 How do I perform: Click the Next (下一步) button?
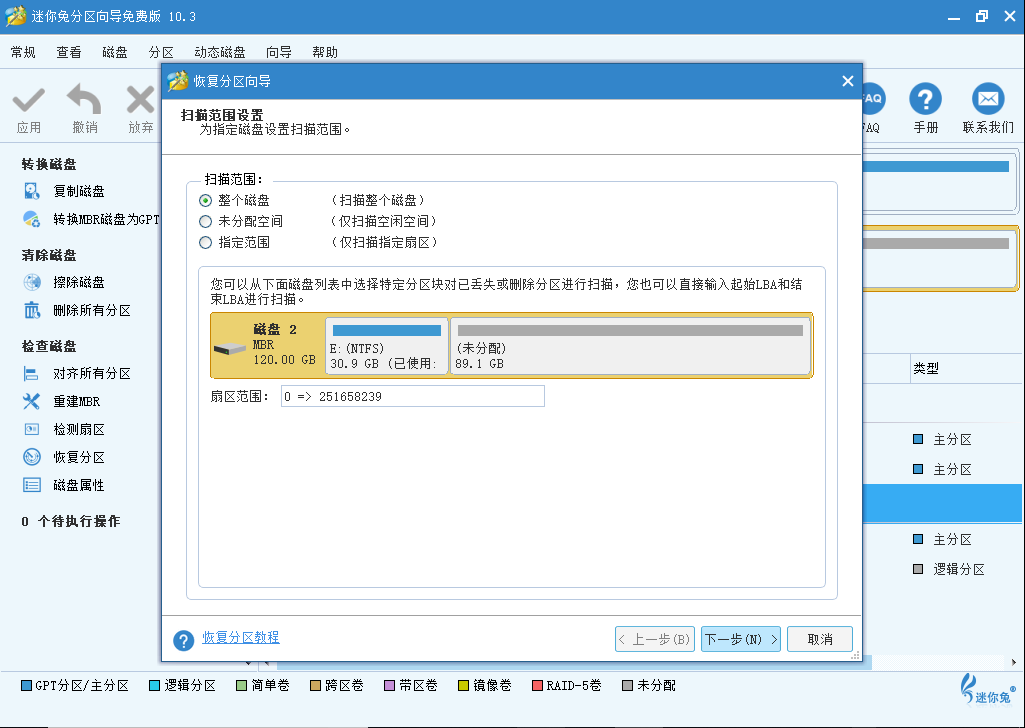741,639
